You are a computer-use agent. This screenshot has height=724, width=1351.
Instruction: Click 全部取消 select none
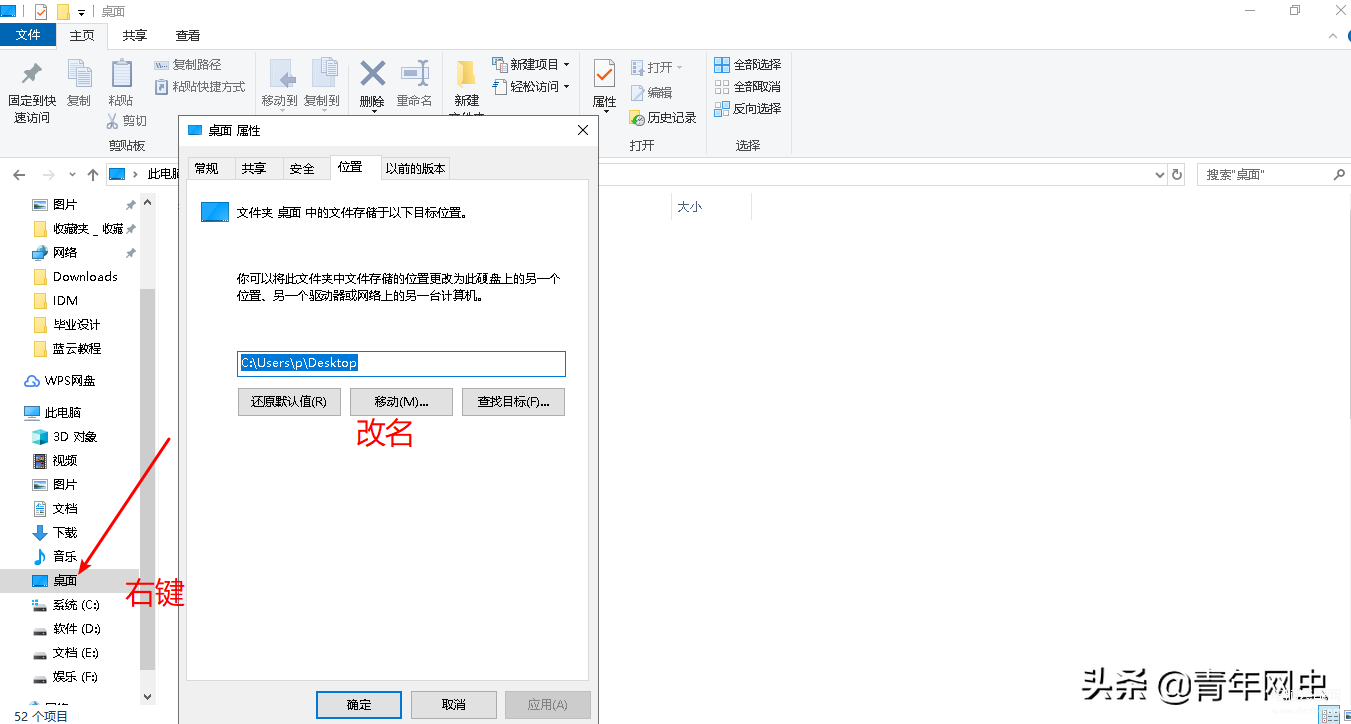[748, 87]
